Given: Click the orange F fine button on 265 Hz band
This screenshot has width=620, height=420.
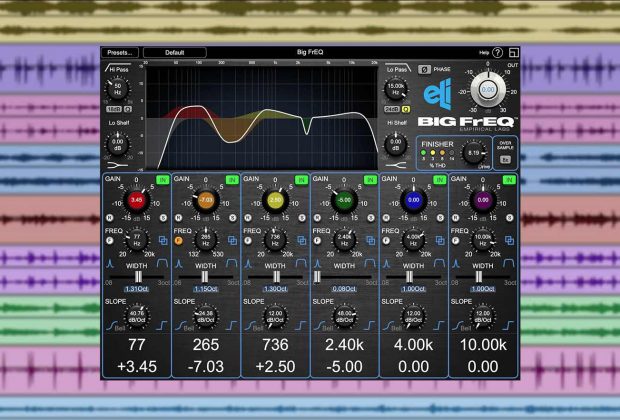Looking at the screenshot, I should pos(179,240).
